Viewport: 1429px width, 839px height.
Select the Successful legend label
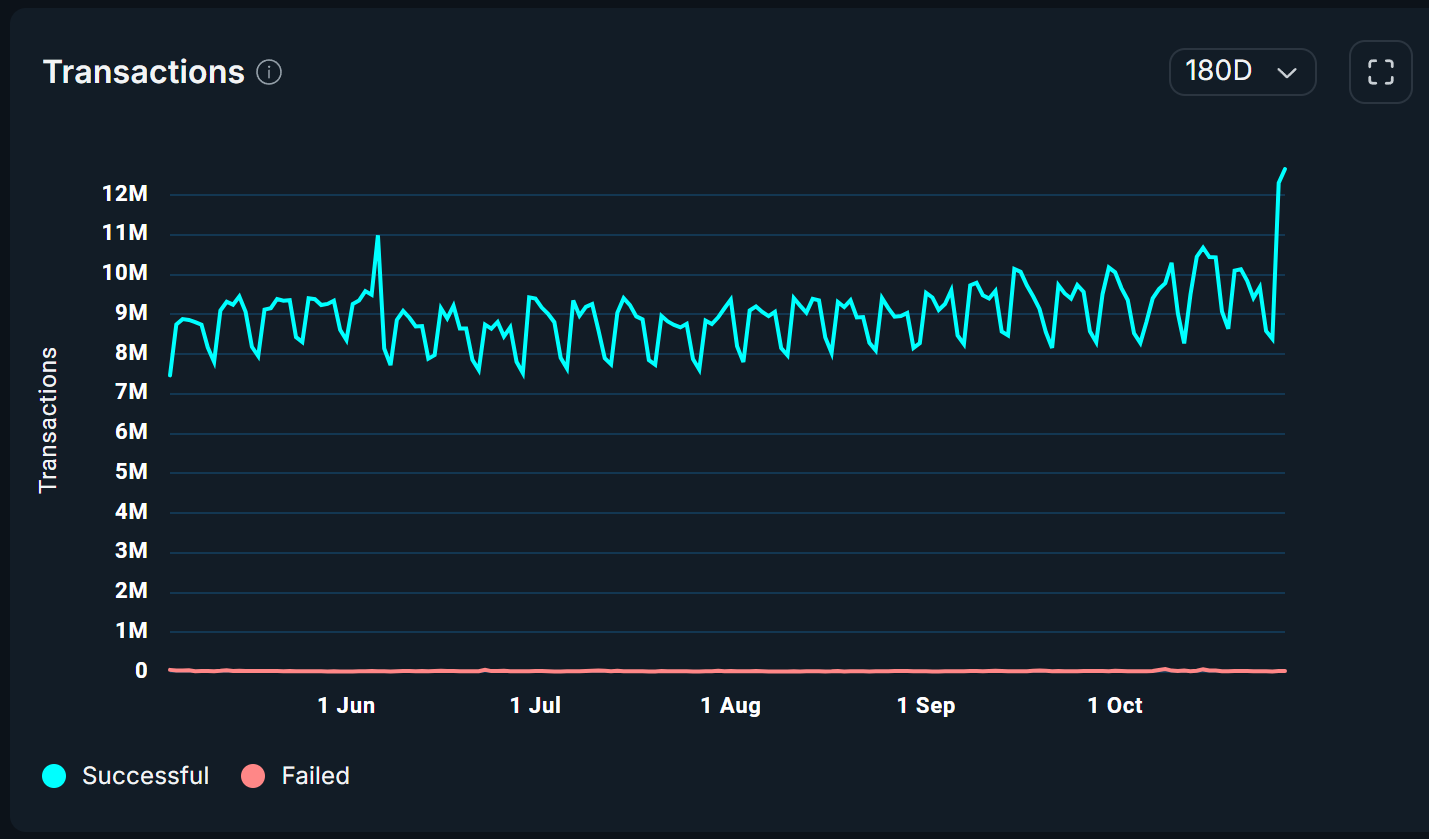point(147,775)
